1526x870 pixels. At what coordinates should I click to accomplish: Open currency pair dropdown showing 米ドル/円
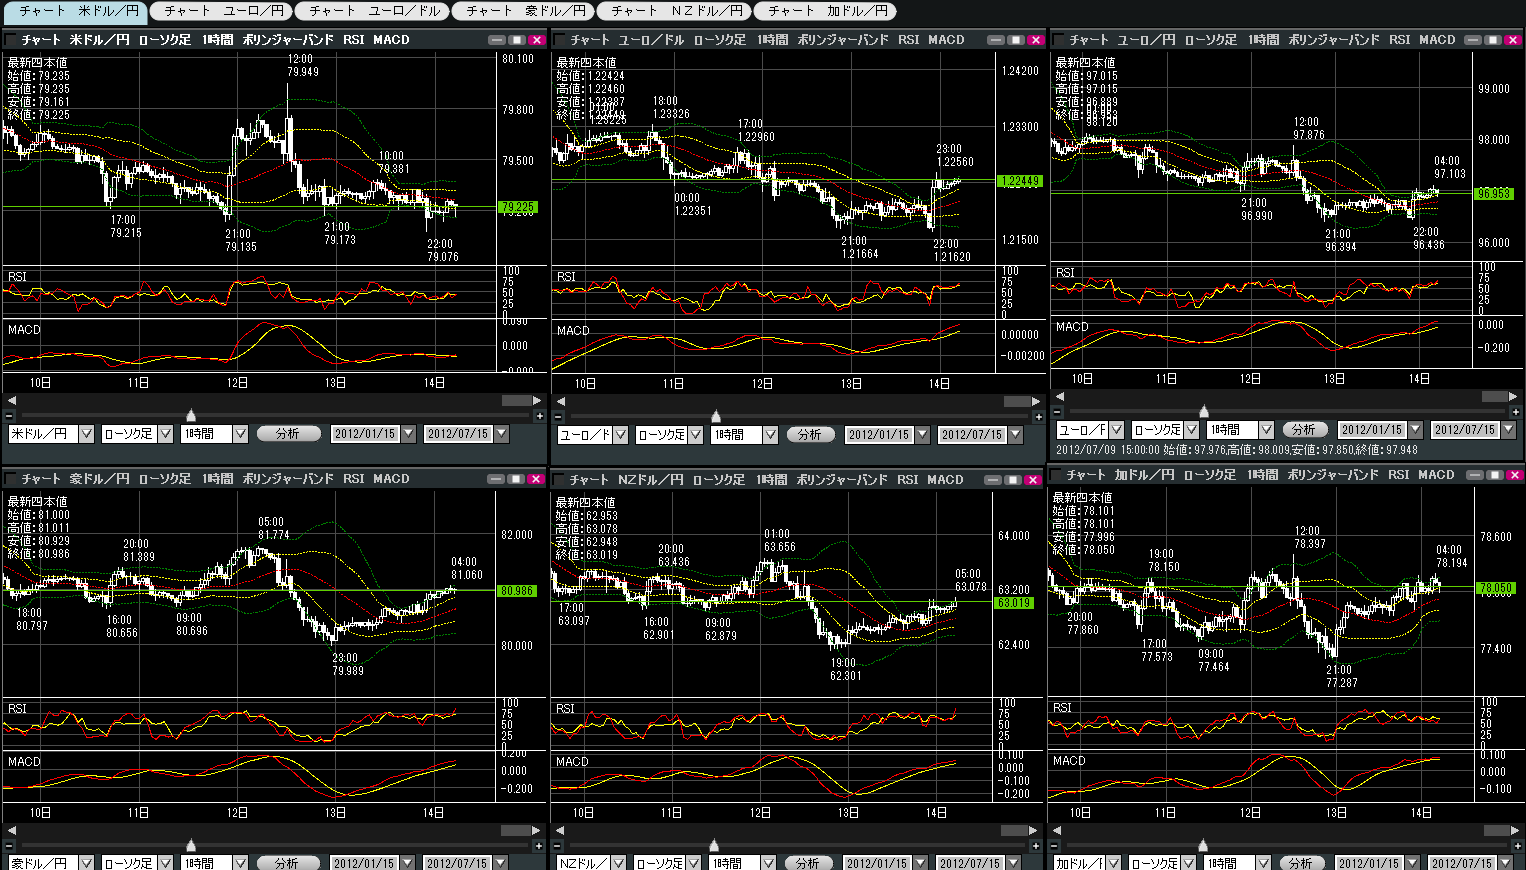[x=86, y=434]
